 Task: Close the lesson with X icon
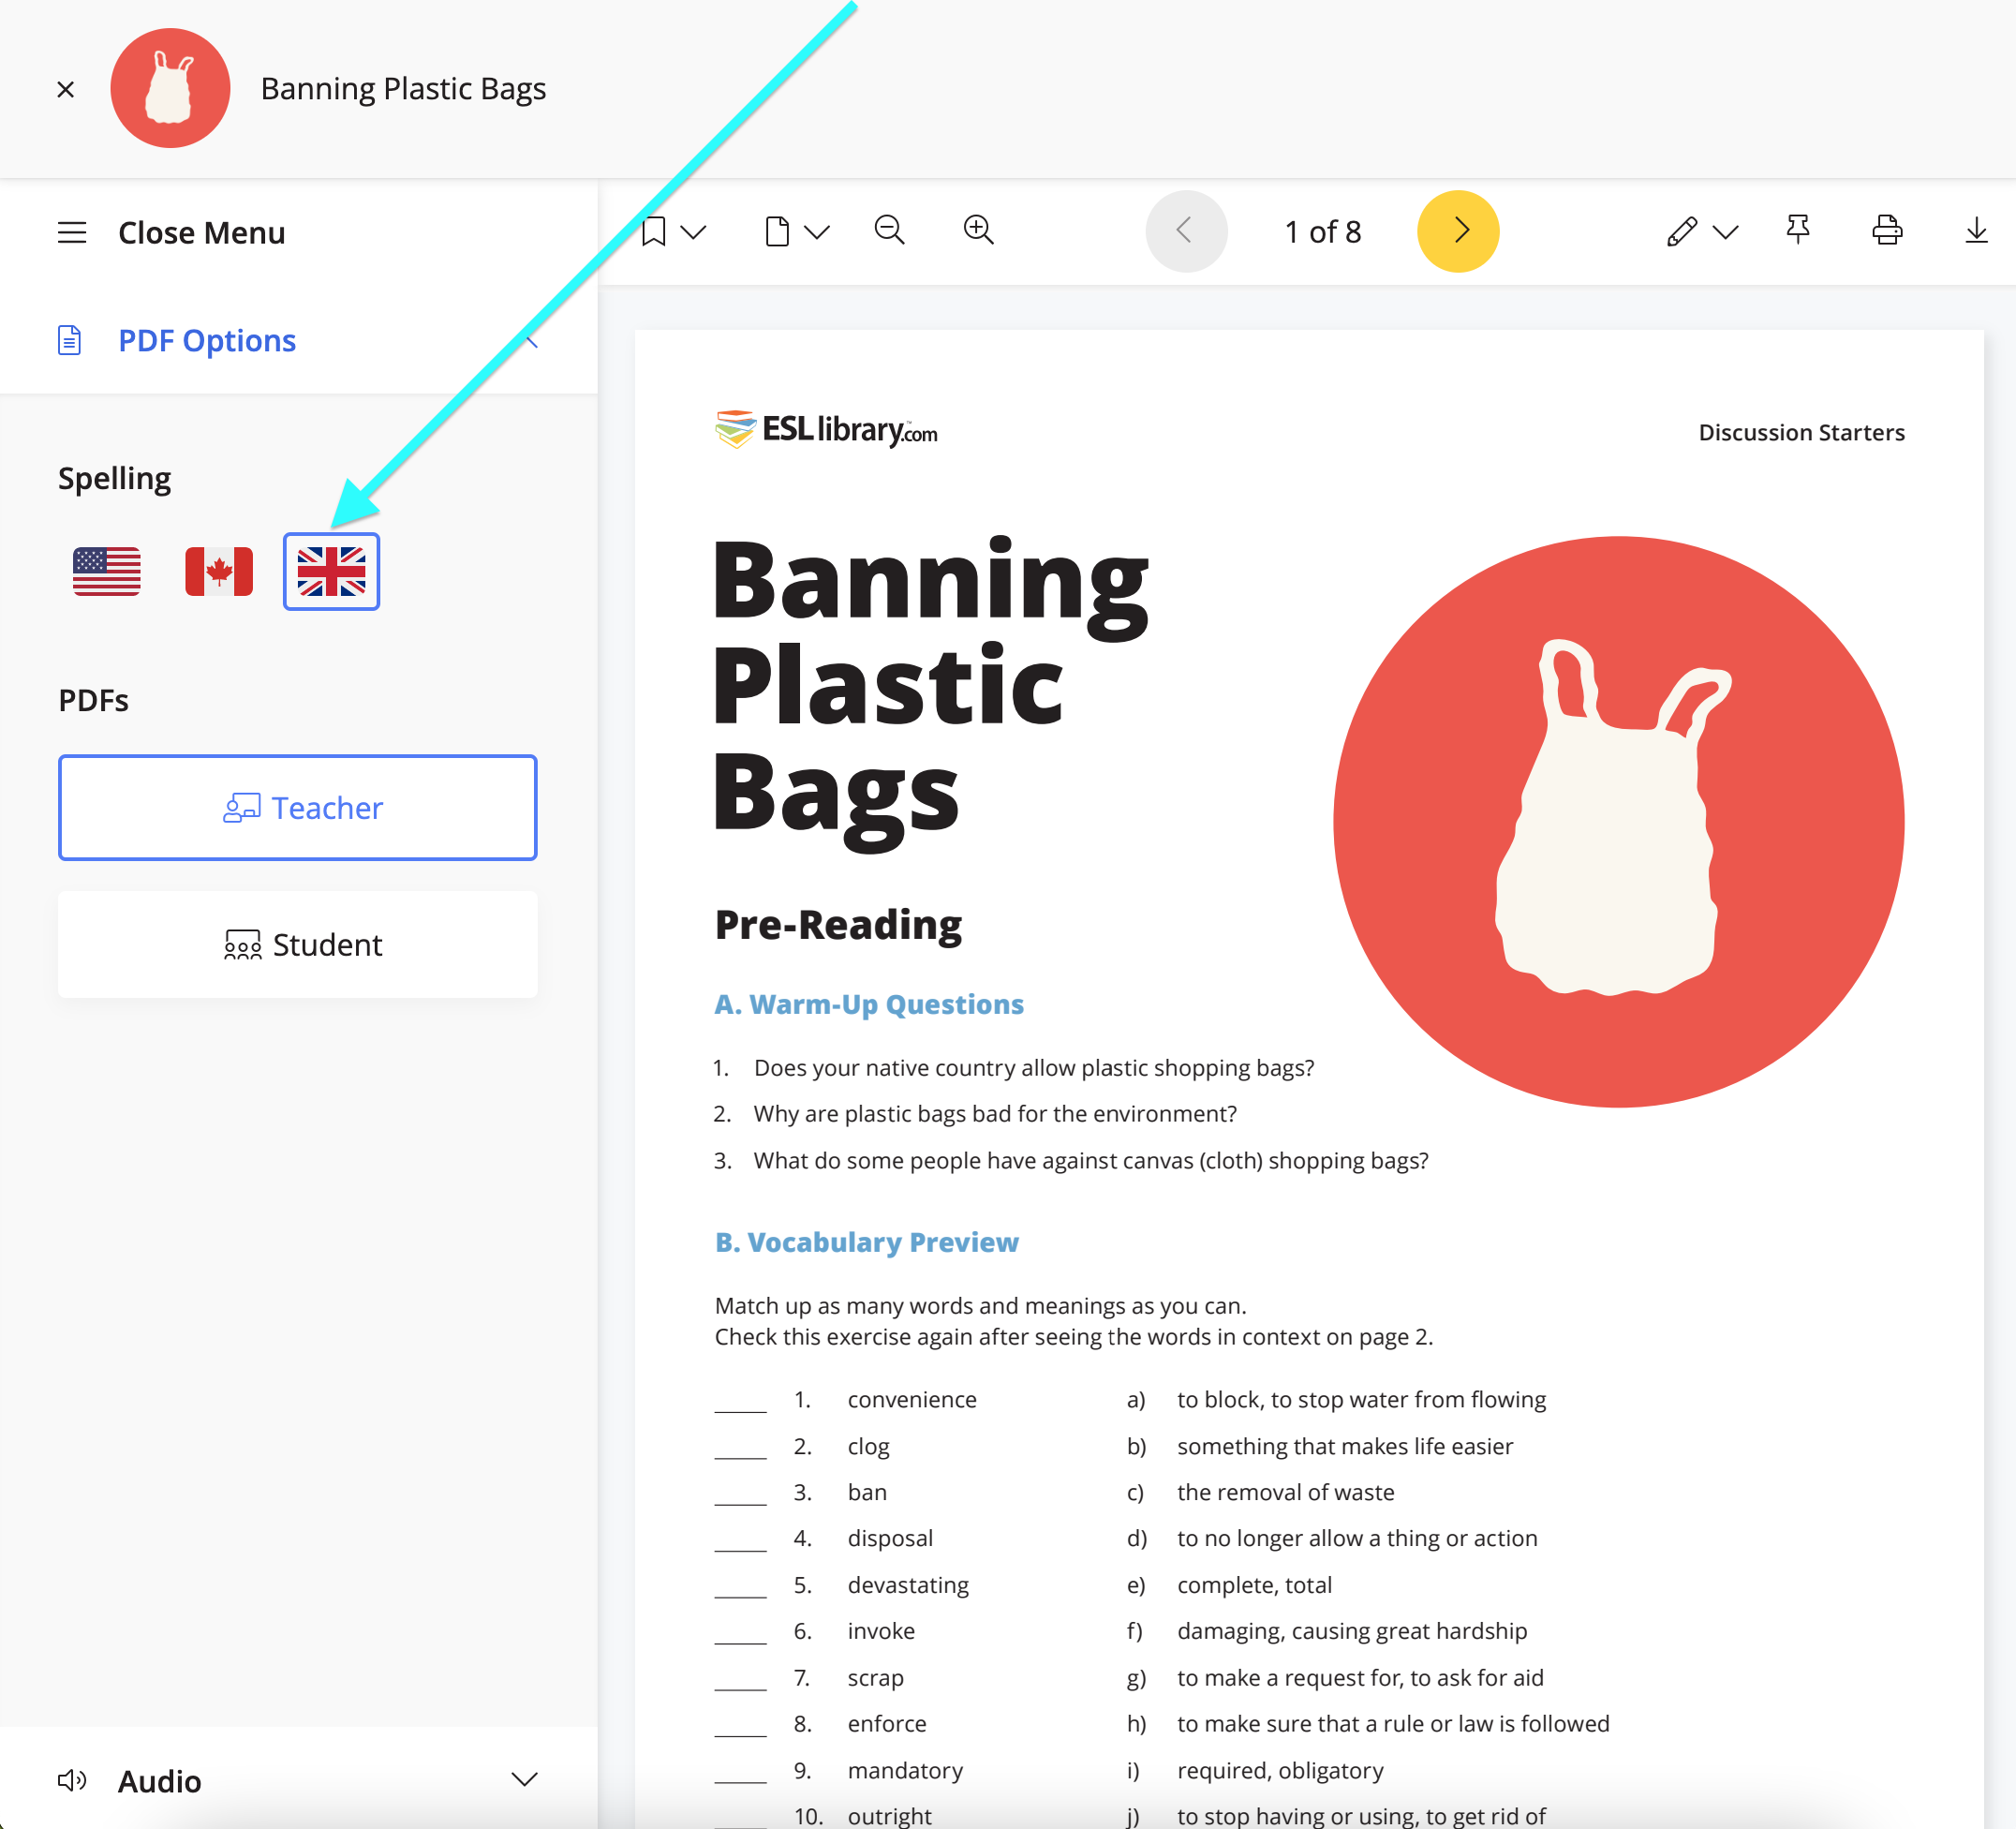(x=66, y=89)
